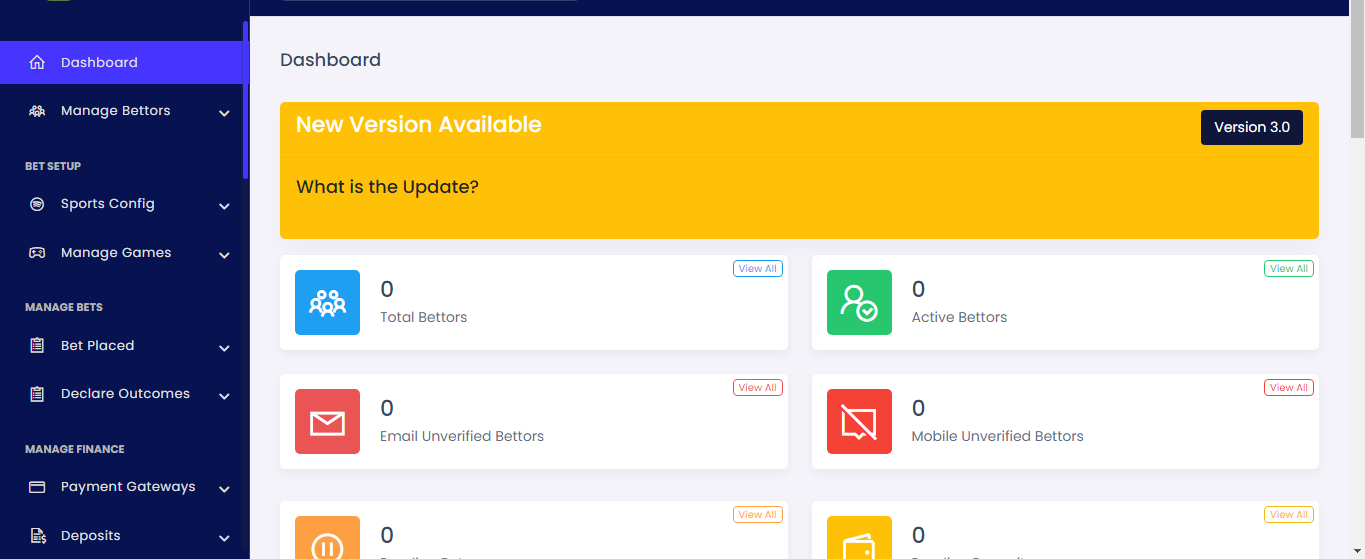1365x559 pixels.
Task: Open the Sports Config menu item
Action: coord(108,204)
